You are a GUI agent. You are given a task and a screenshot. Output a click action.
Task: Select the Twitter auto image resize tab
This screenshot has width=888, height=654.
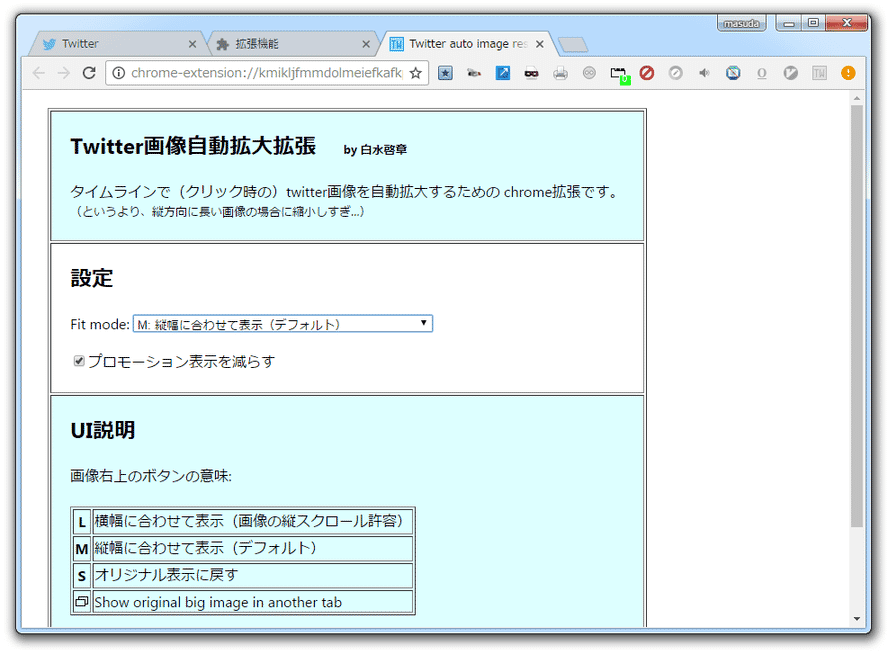click(x=467, y=44)
